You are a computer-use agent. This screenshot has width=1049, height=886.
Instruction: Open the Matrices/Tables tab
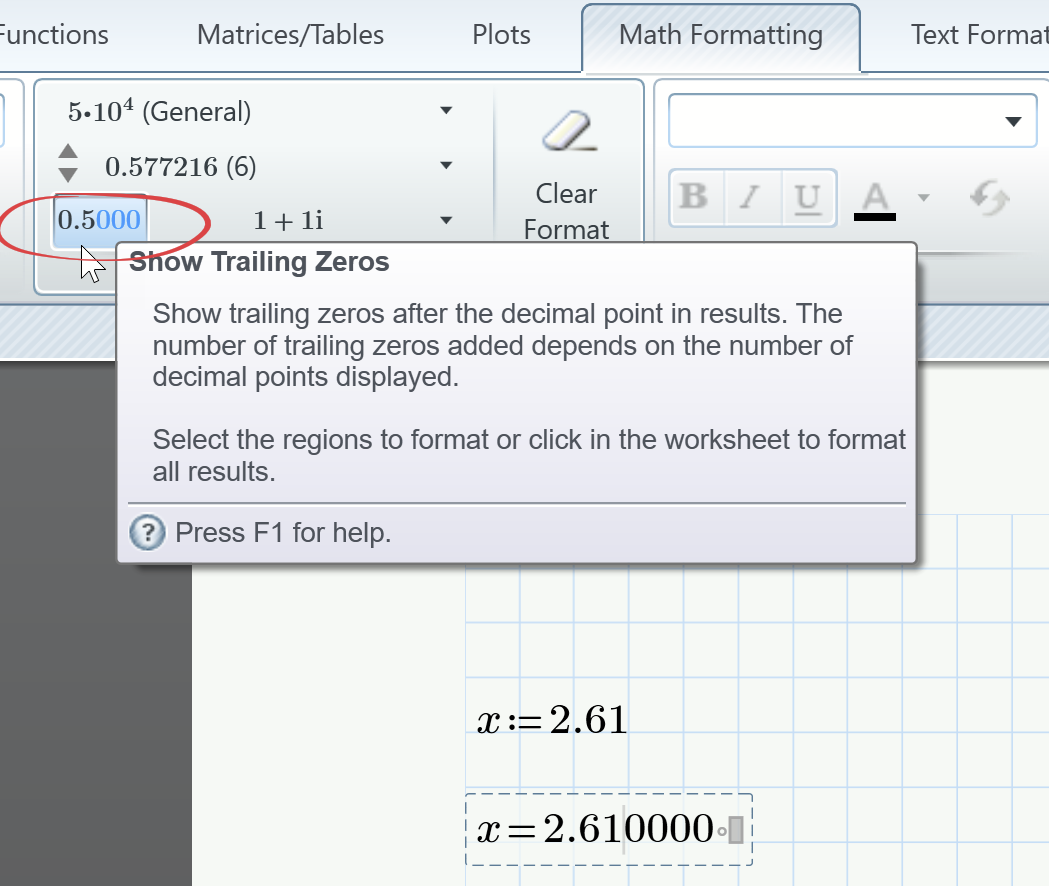[x=290, y=35]
